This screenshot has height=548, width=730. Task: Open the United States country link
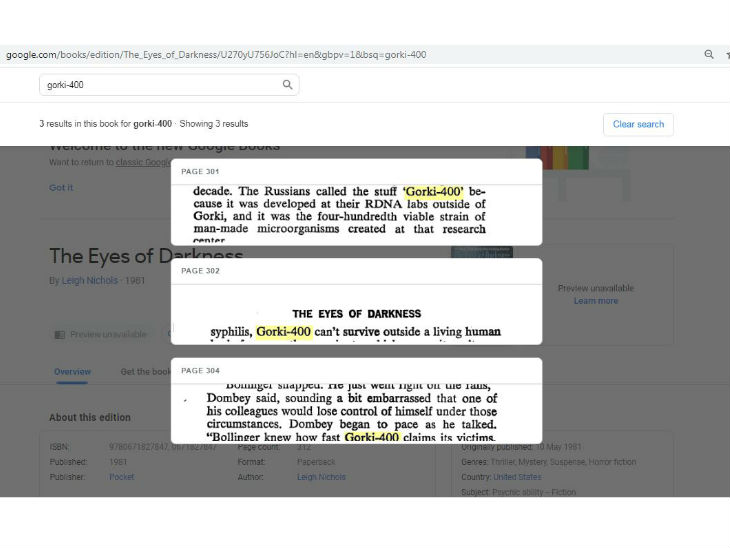click(x=517, y=477)
